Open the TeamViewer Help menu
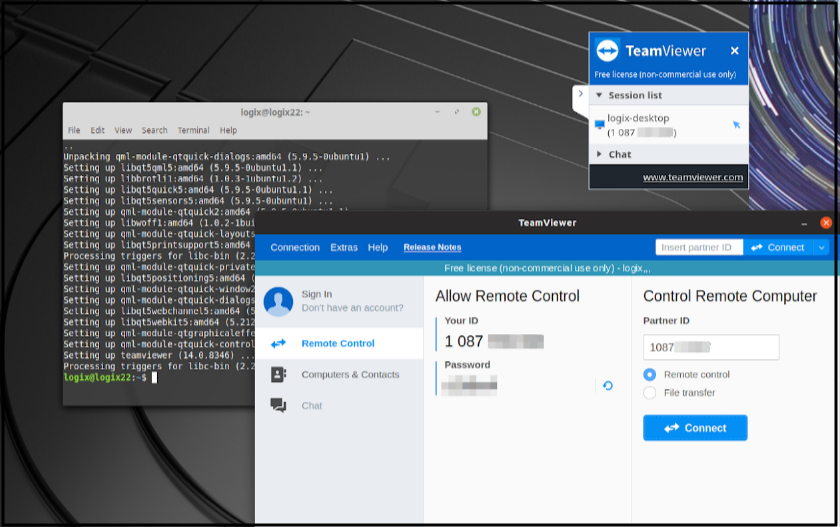 378,247
